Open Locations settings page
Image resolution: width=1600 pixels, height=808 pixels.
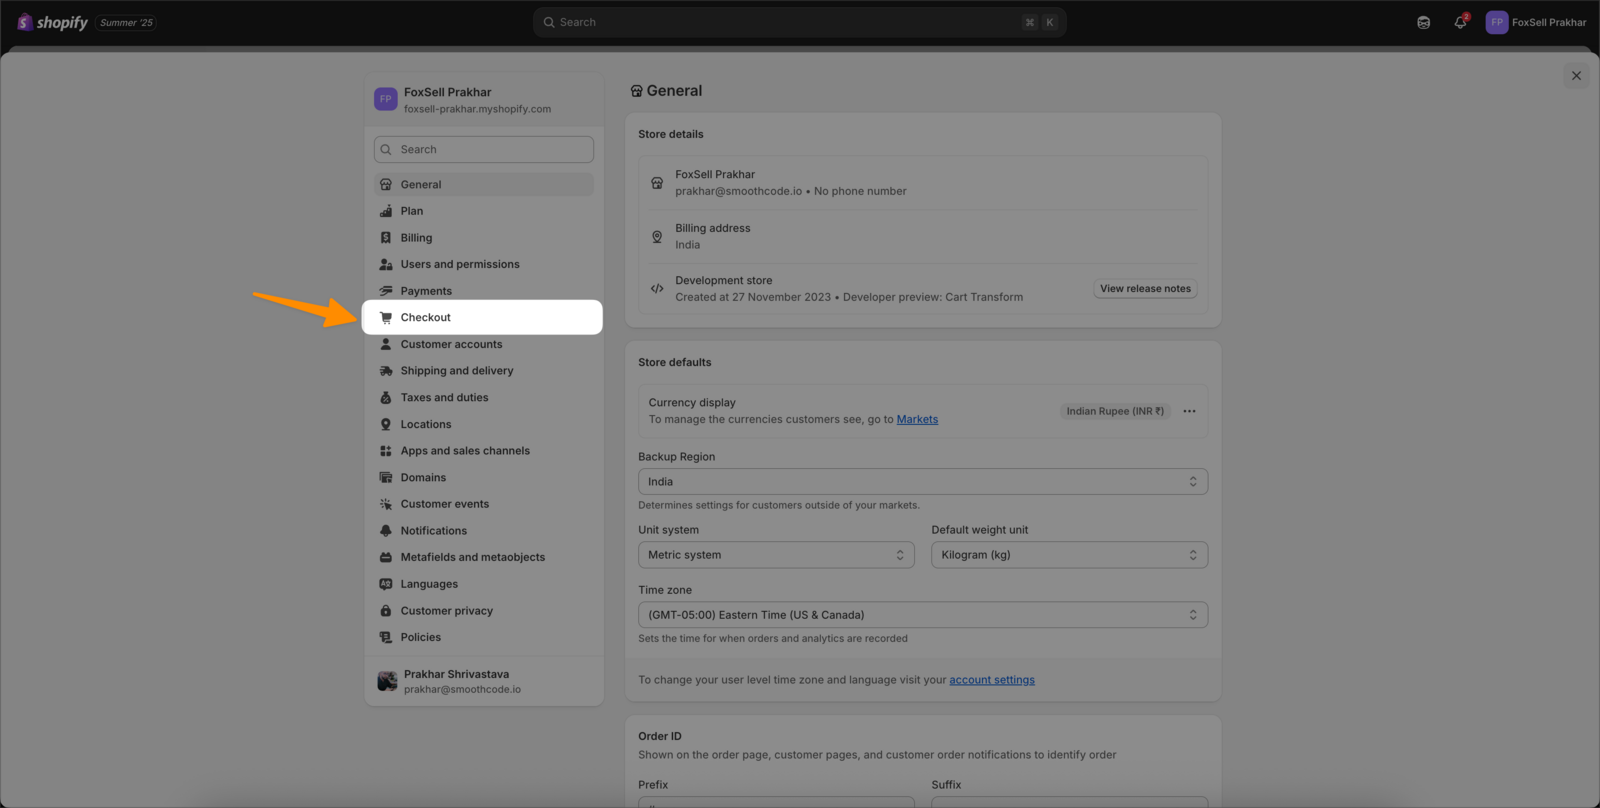484,424
